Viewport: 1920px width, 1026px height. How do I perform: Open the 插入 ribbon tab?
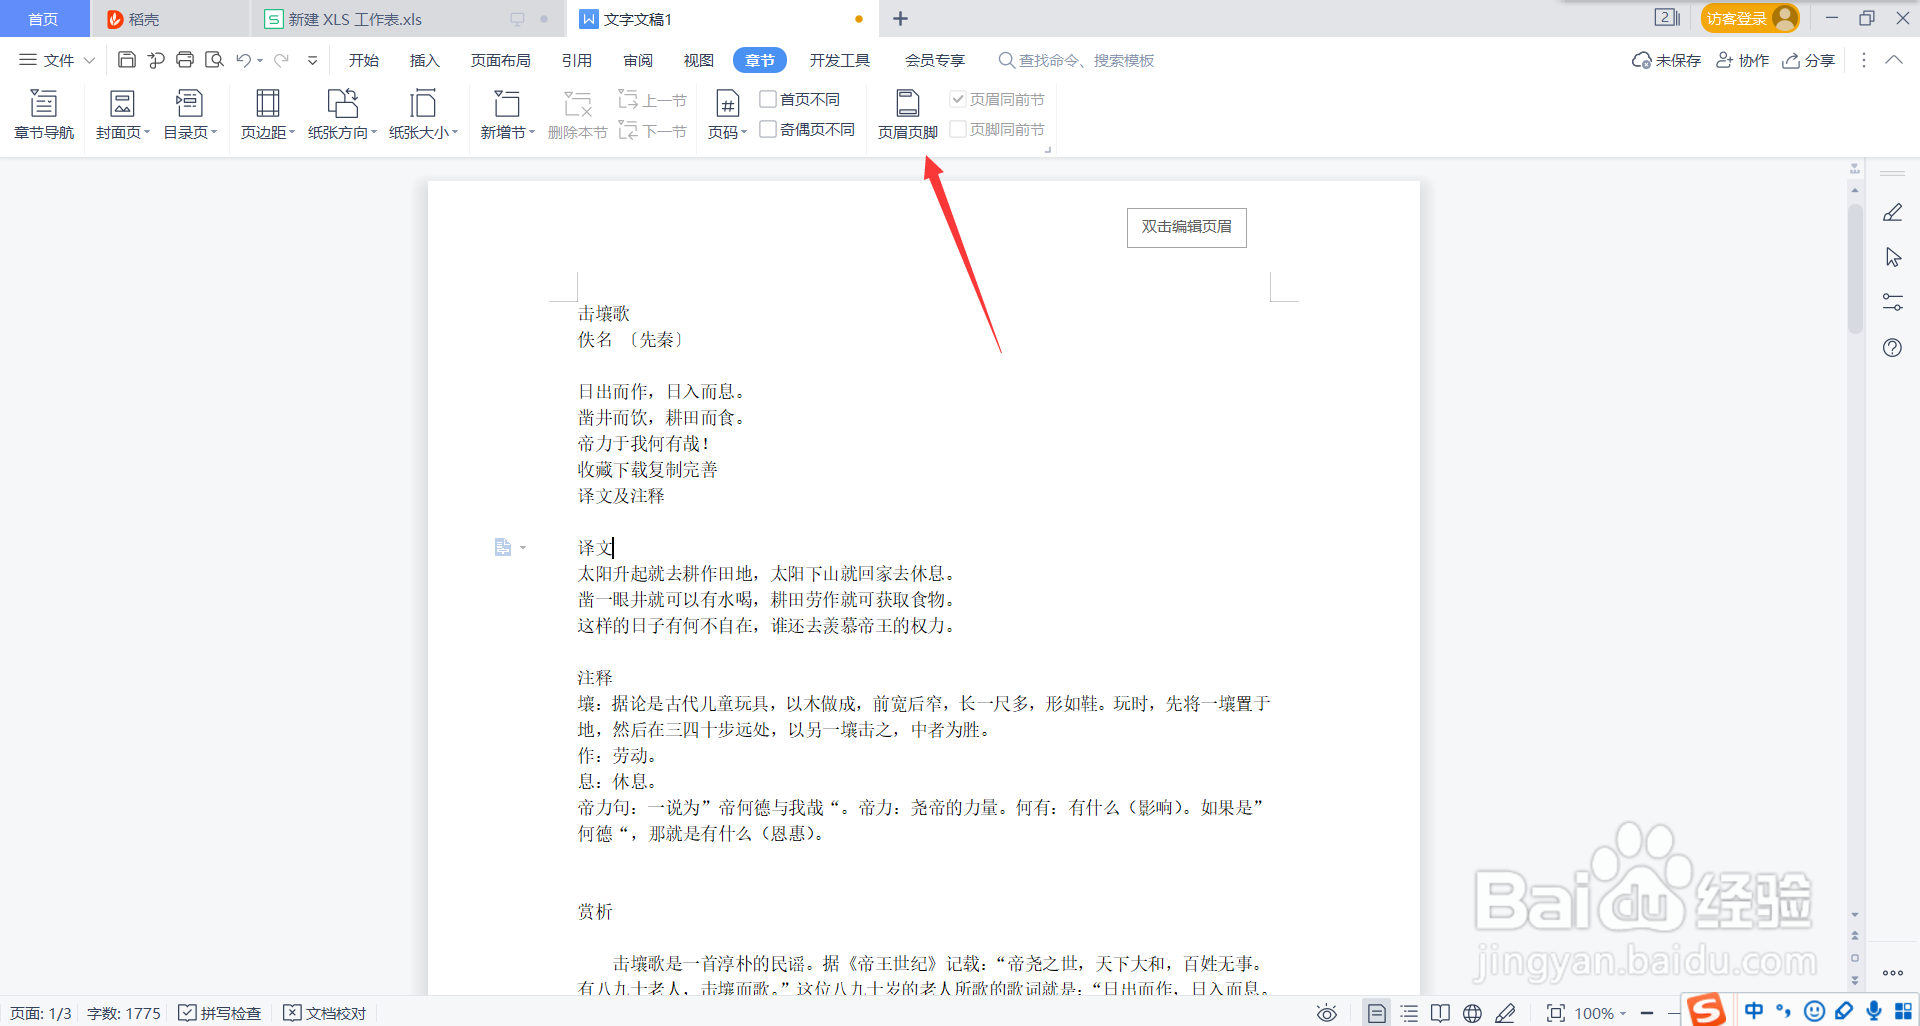[425, 60]
